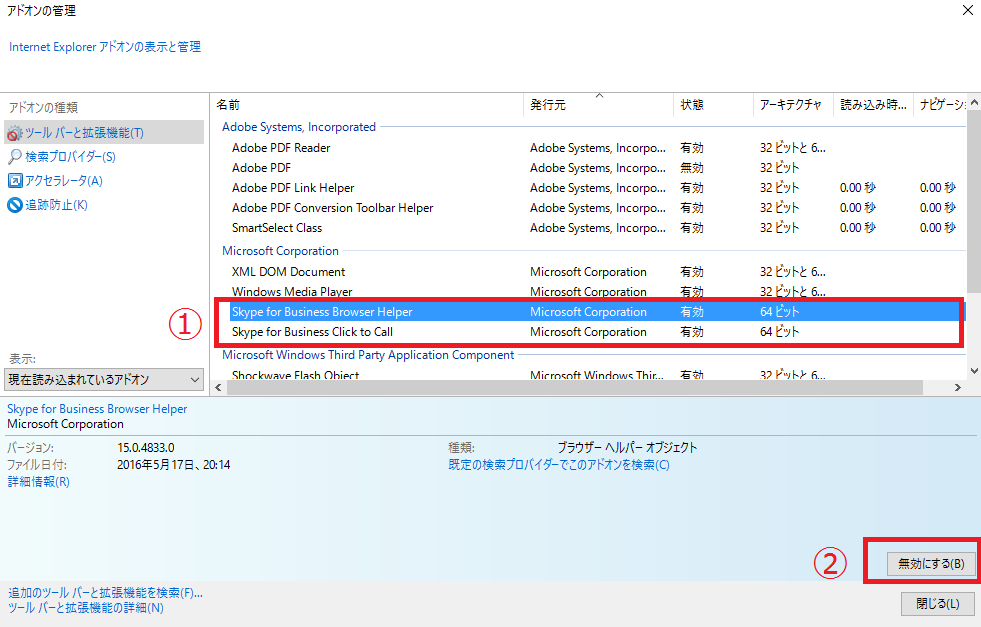The width and height of the screenshot is (981, 627).
Task: Click 64 ビット cell of Click to Call row
Action: pyautogui.click(x=780, y=332)
